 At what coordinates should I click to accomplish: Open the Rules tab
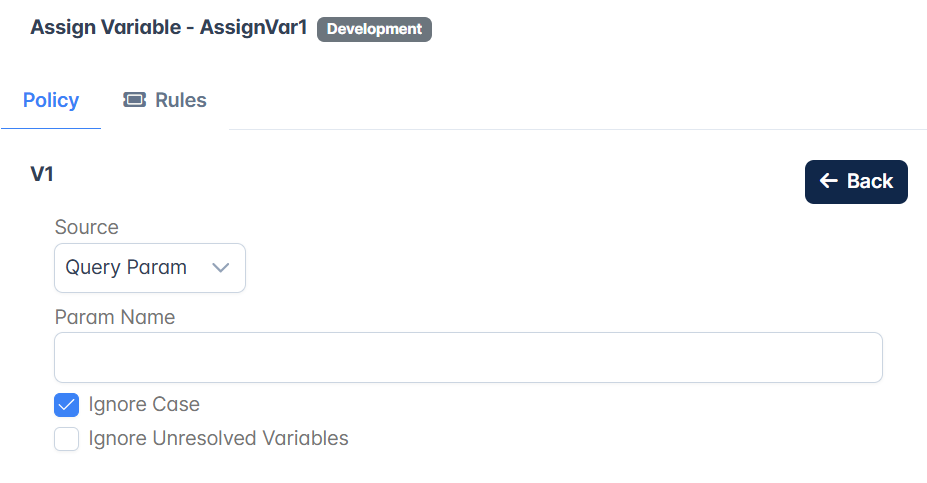[165, 101]
